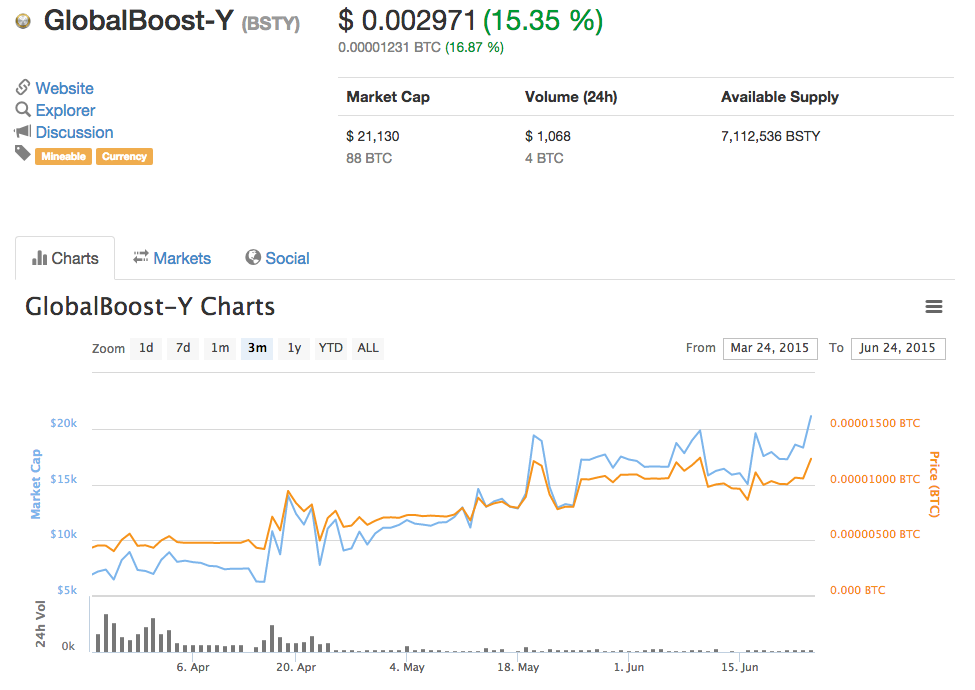Choose the YTD zoom range
The width and height of the screenshot is (975, 690).
click(x=331, y=348)
